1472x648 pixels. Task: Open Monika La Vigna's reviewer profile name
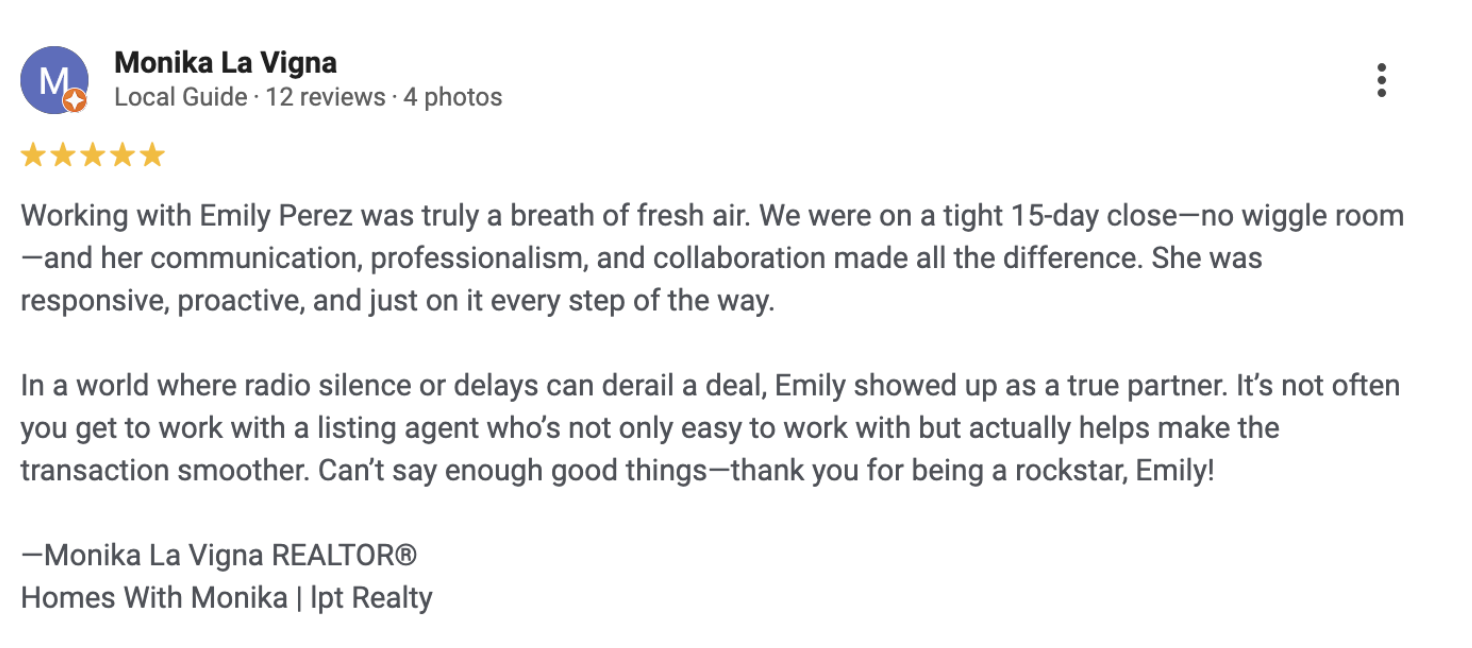click(x=225, y=63)
